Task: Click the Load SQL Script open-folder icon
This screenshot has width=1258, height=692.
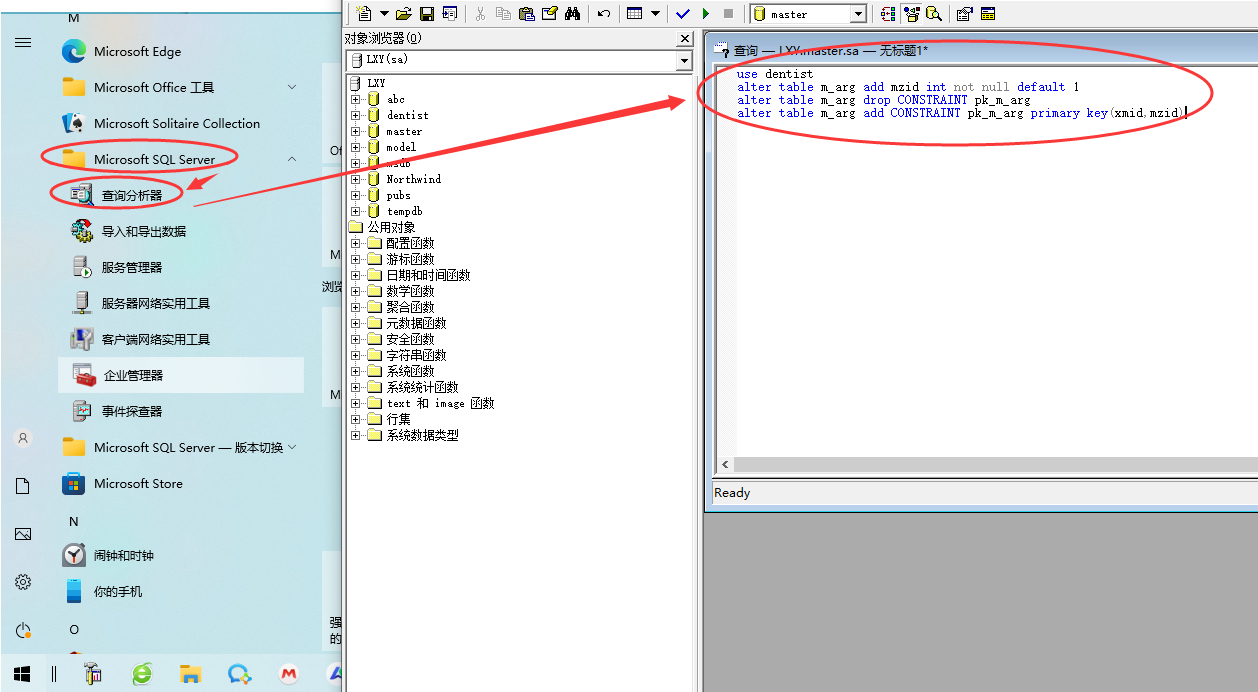Action: tap(404, 14)
